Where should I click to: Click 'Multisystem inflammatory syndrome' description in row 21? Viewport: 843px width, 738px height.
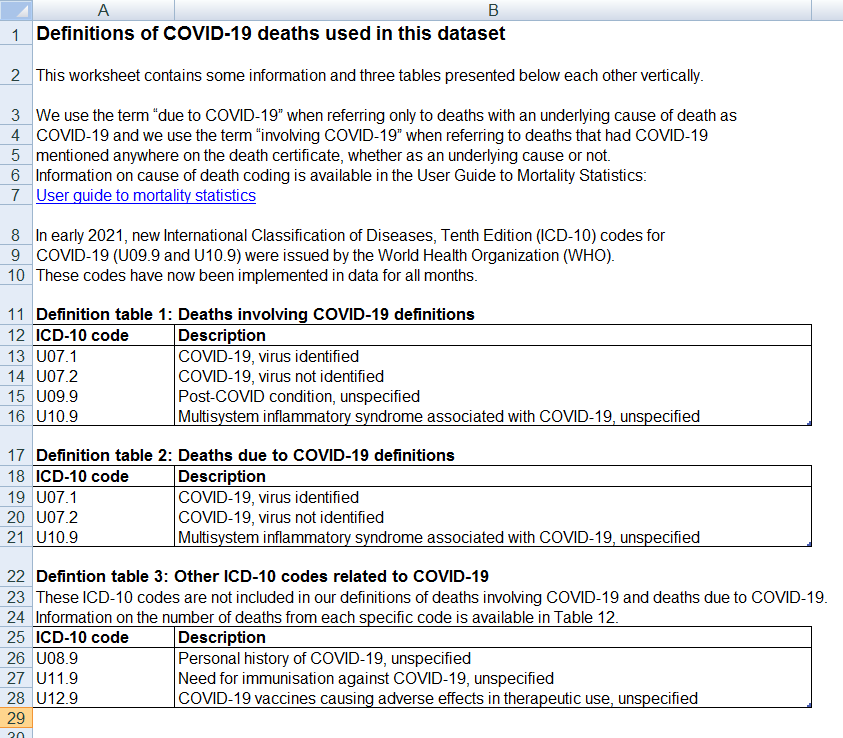pyautogui.click(x=493, y=537)
